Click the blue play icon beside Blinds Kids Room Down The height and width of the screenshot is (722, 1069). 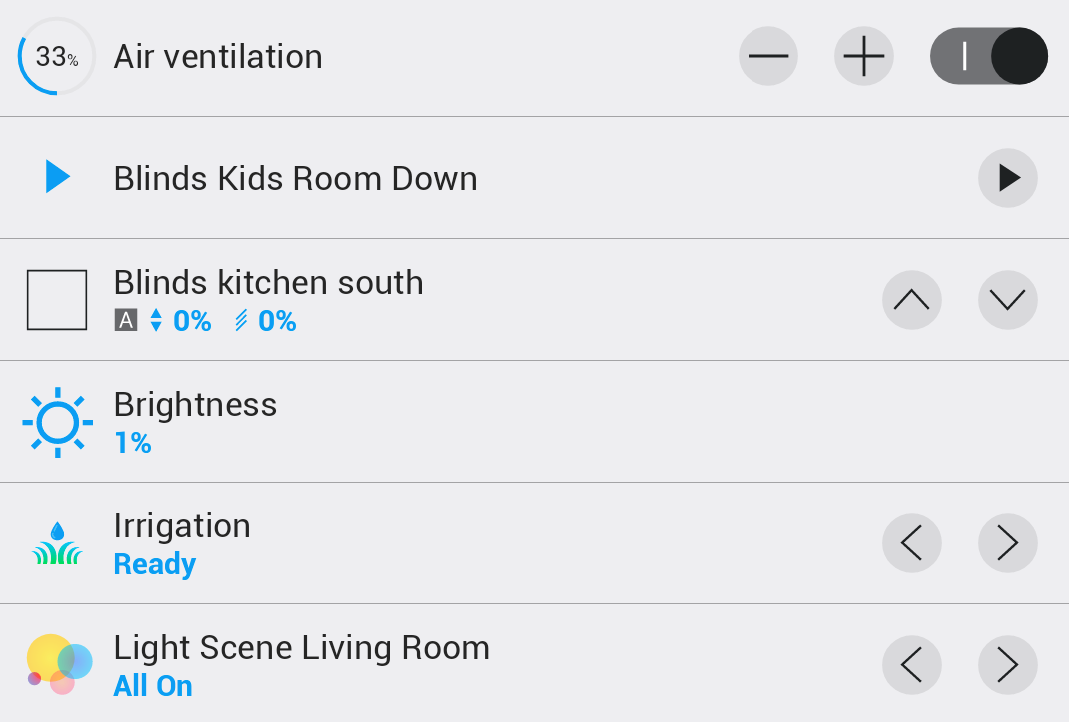coord(58,178)
